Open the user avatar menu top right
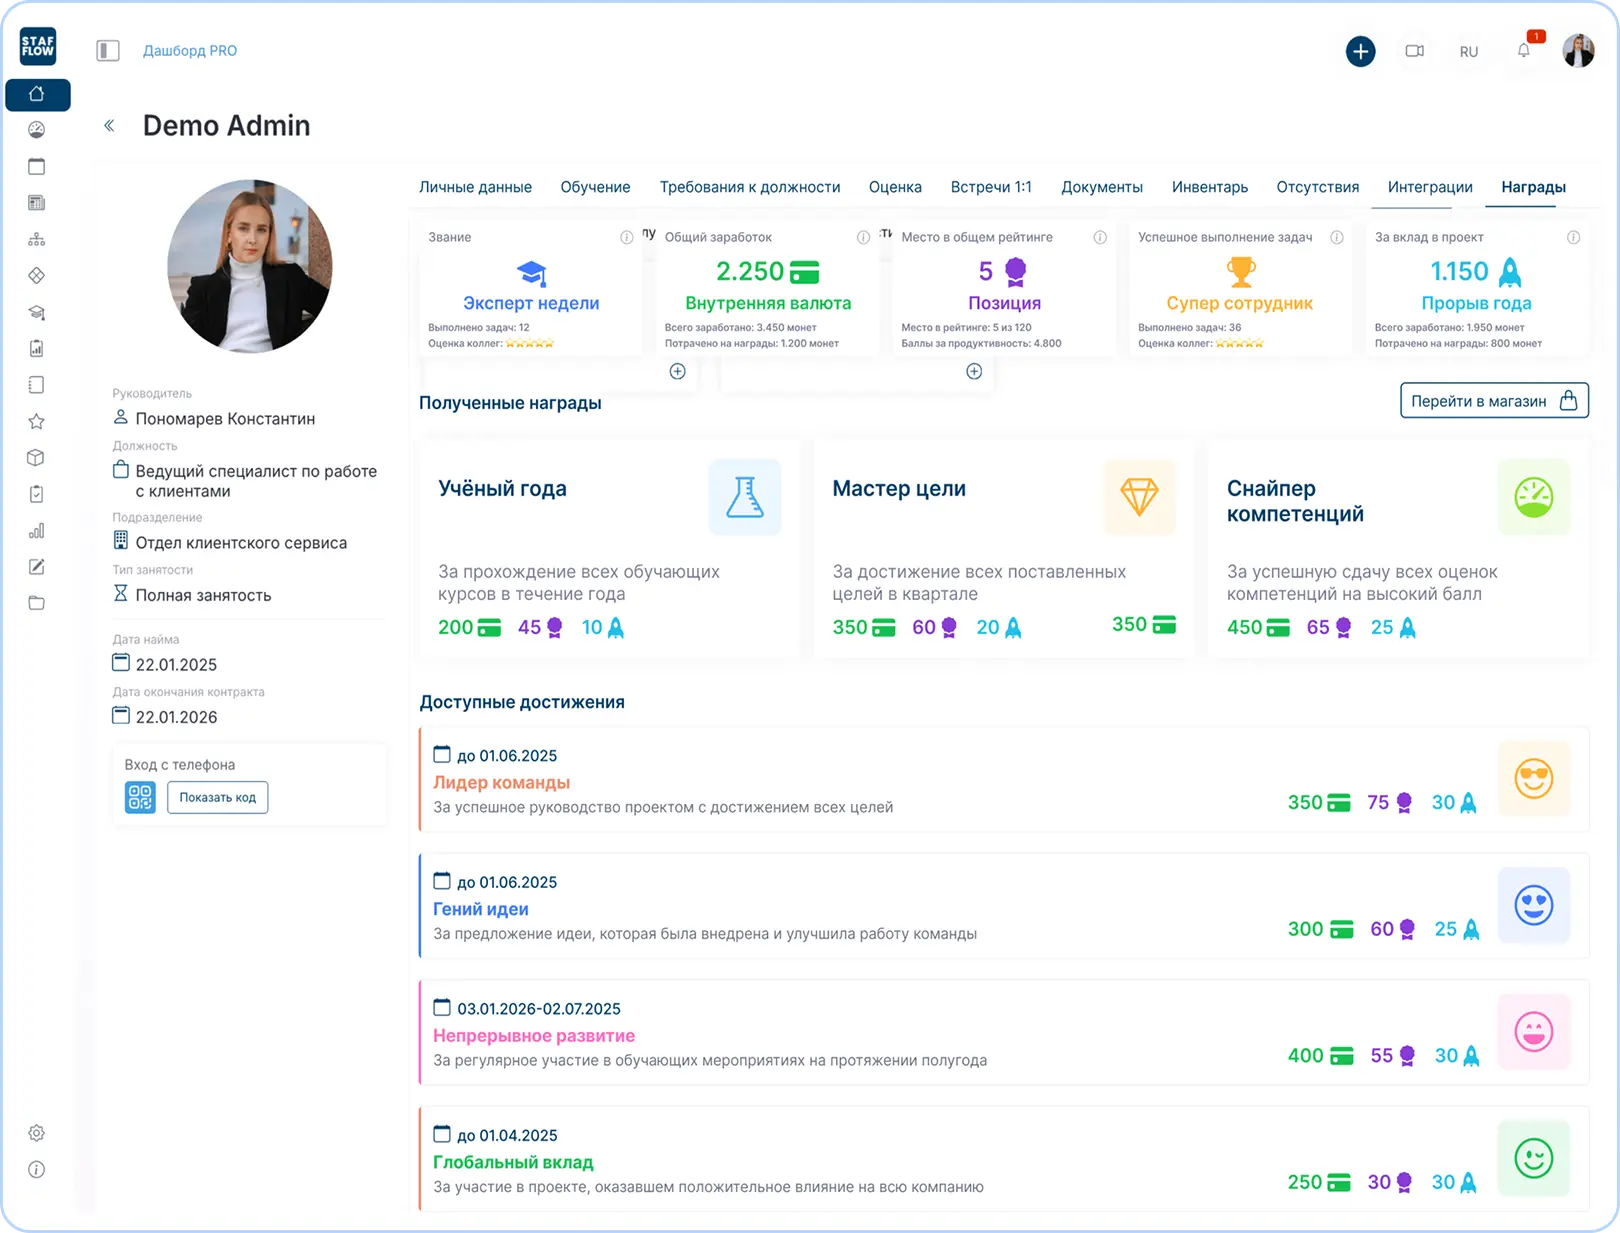The width and height of the screenshot is (1620, 1233). pos(1578,51)
